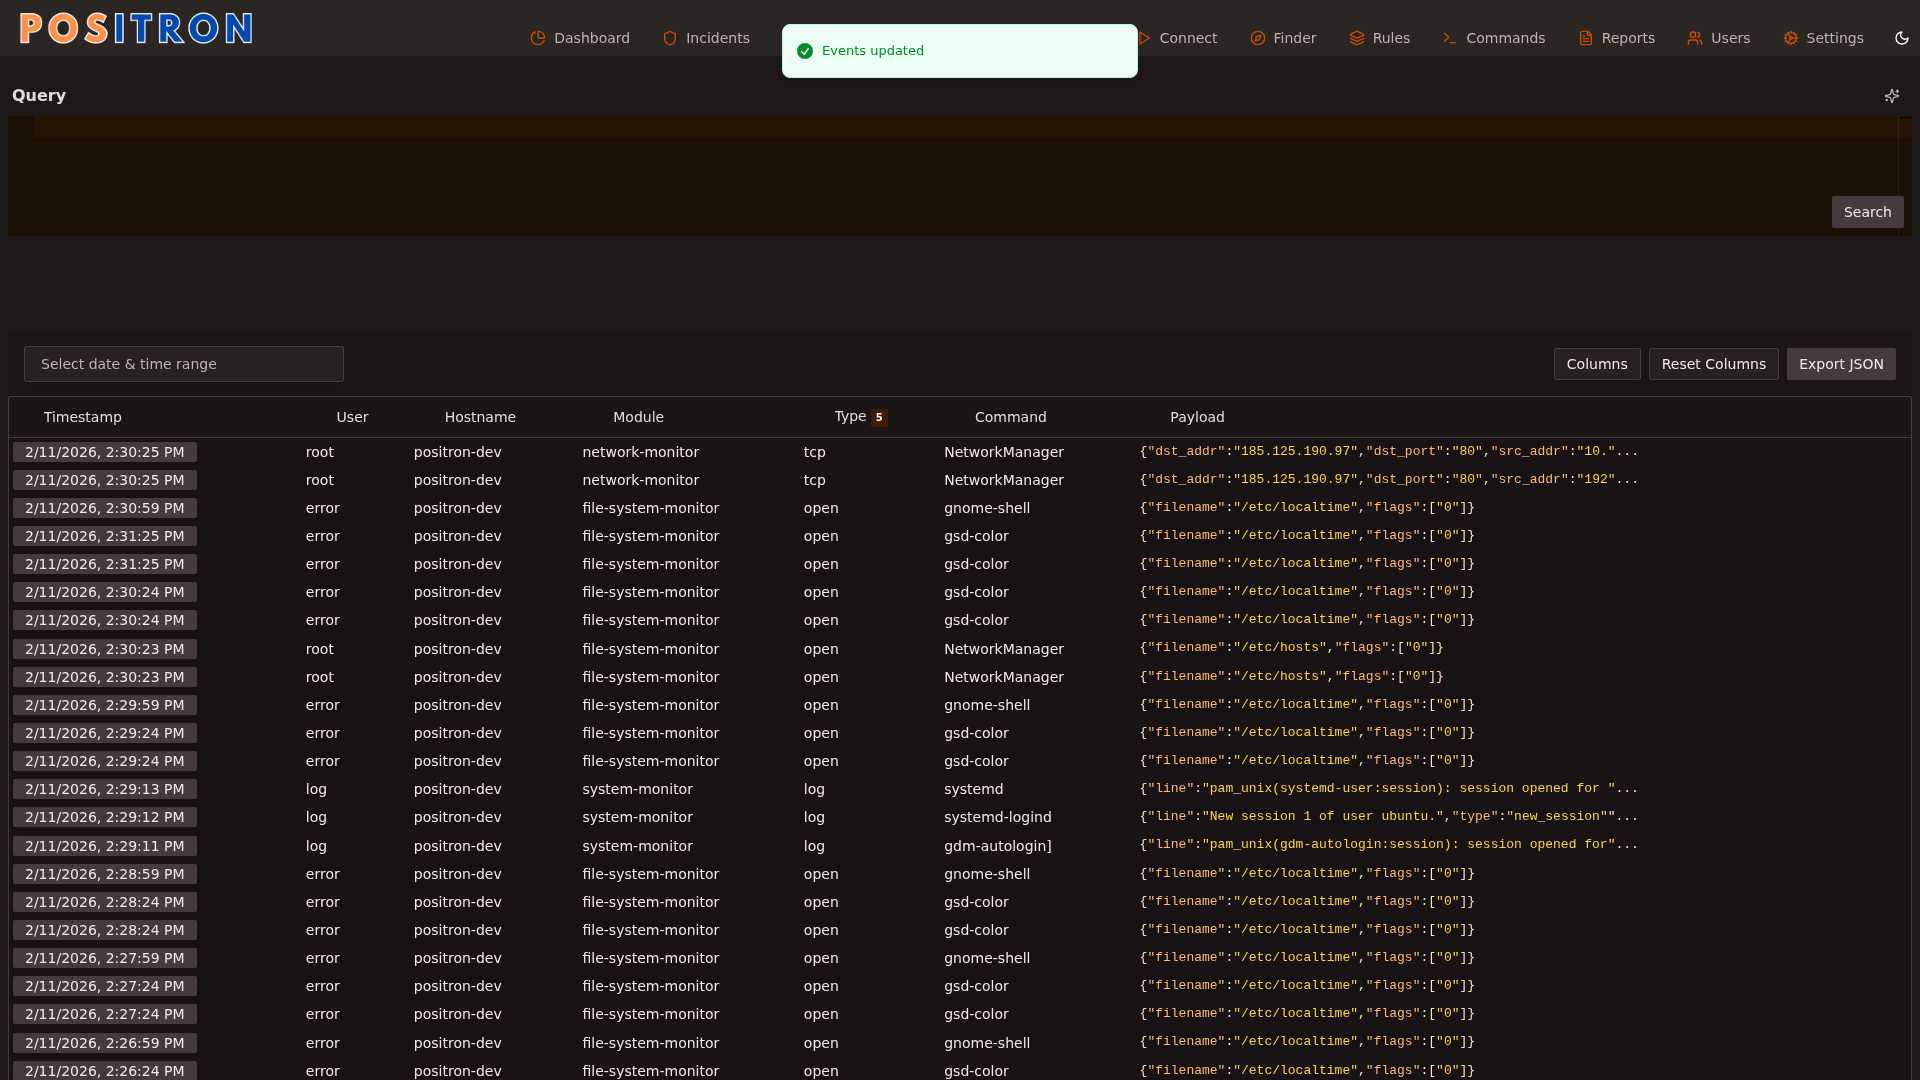Click the Dashboard pie-chart icon
The height and width of the screenshot is (1080, 1920).
(x=538, y=38)
